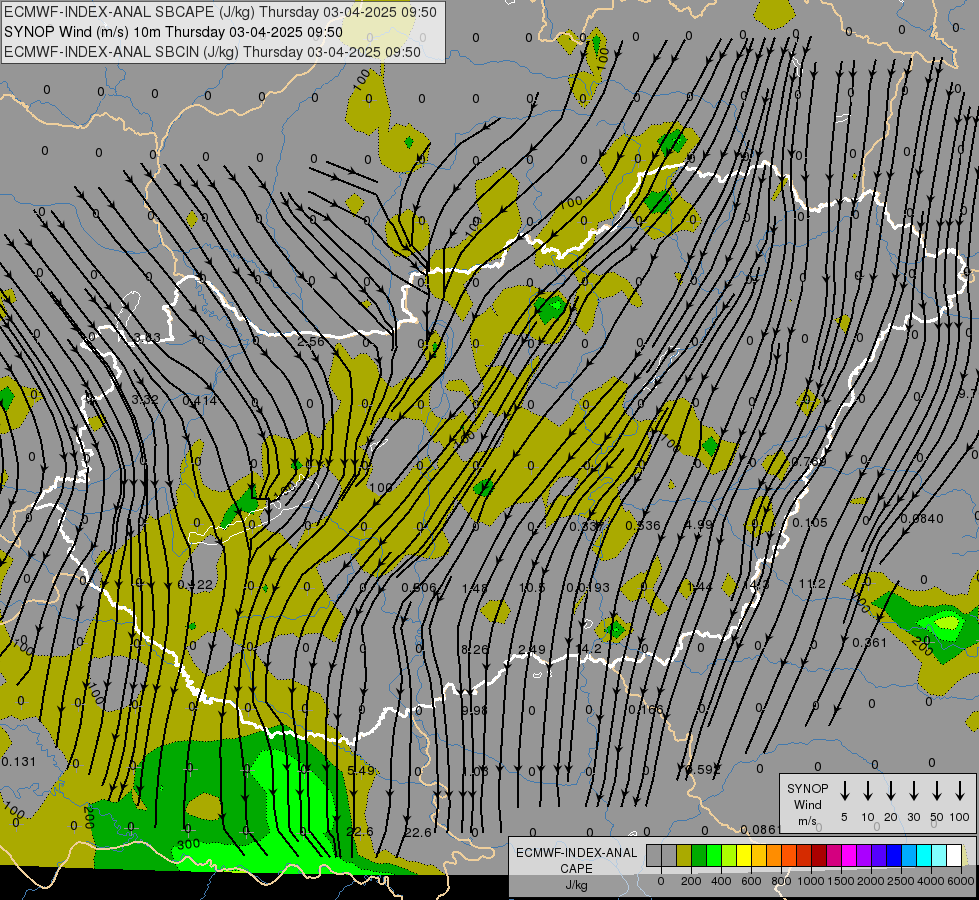Click the 2.56 value on the map
This screenshot has width=979, height=900.
coord(311,342)
